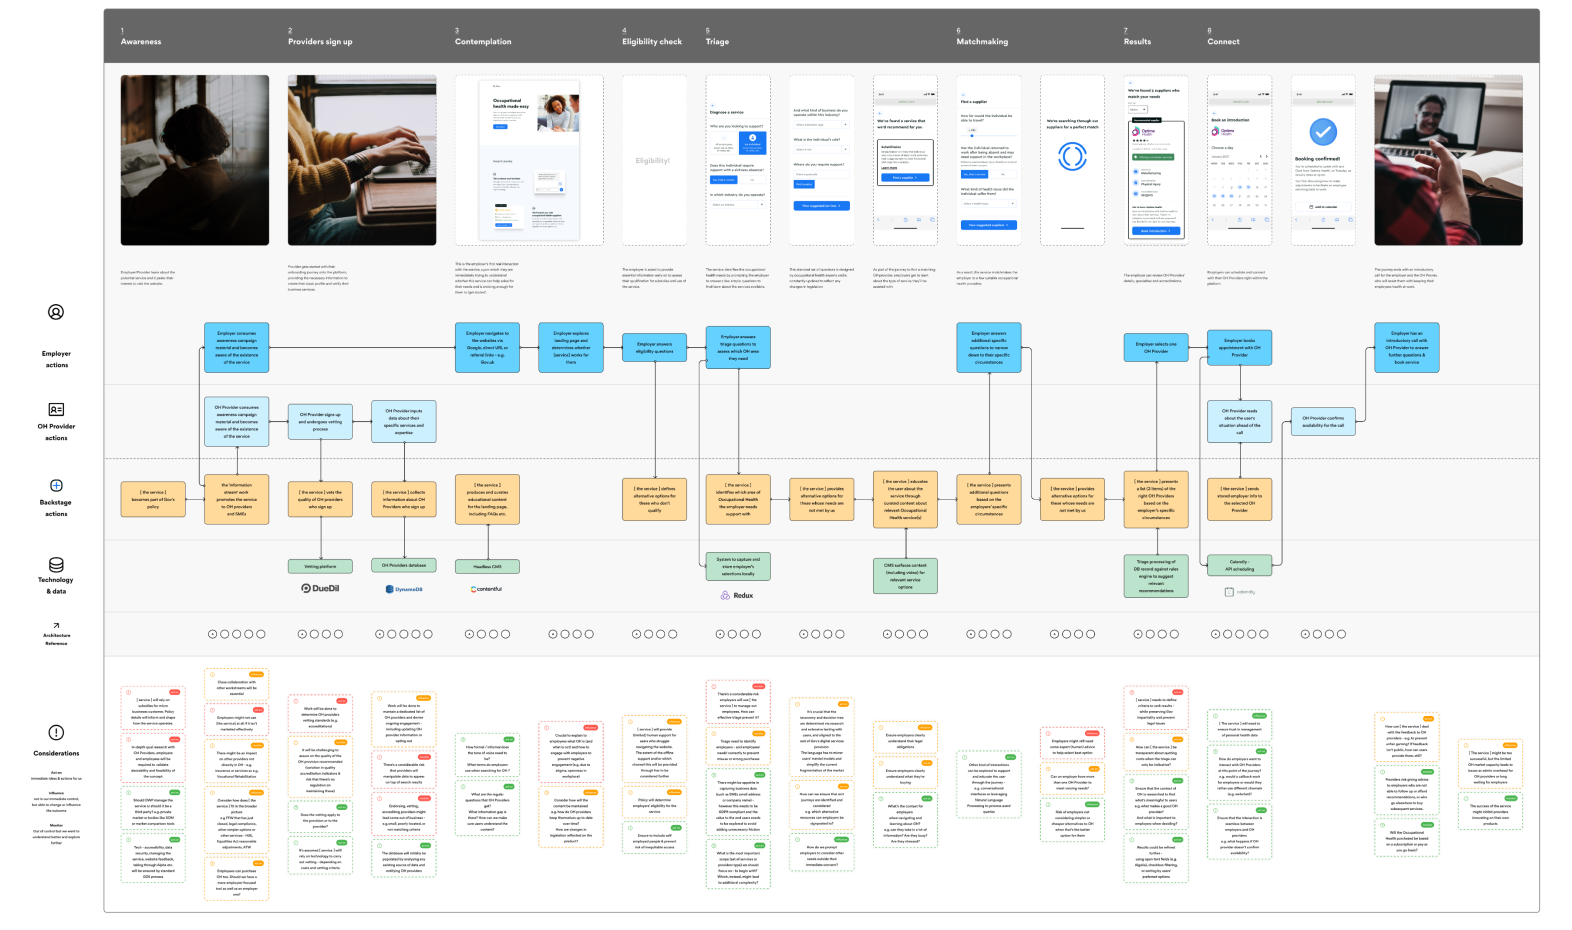Click the 'View suggested suppliers' button
The image size is (1572, 930).
[x=988, y=225]
